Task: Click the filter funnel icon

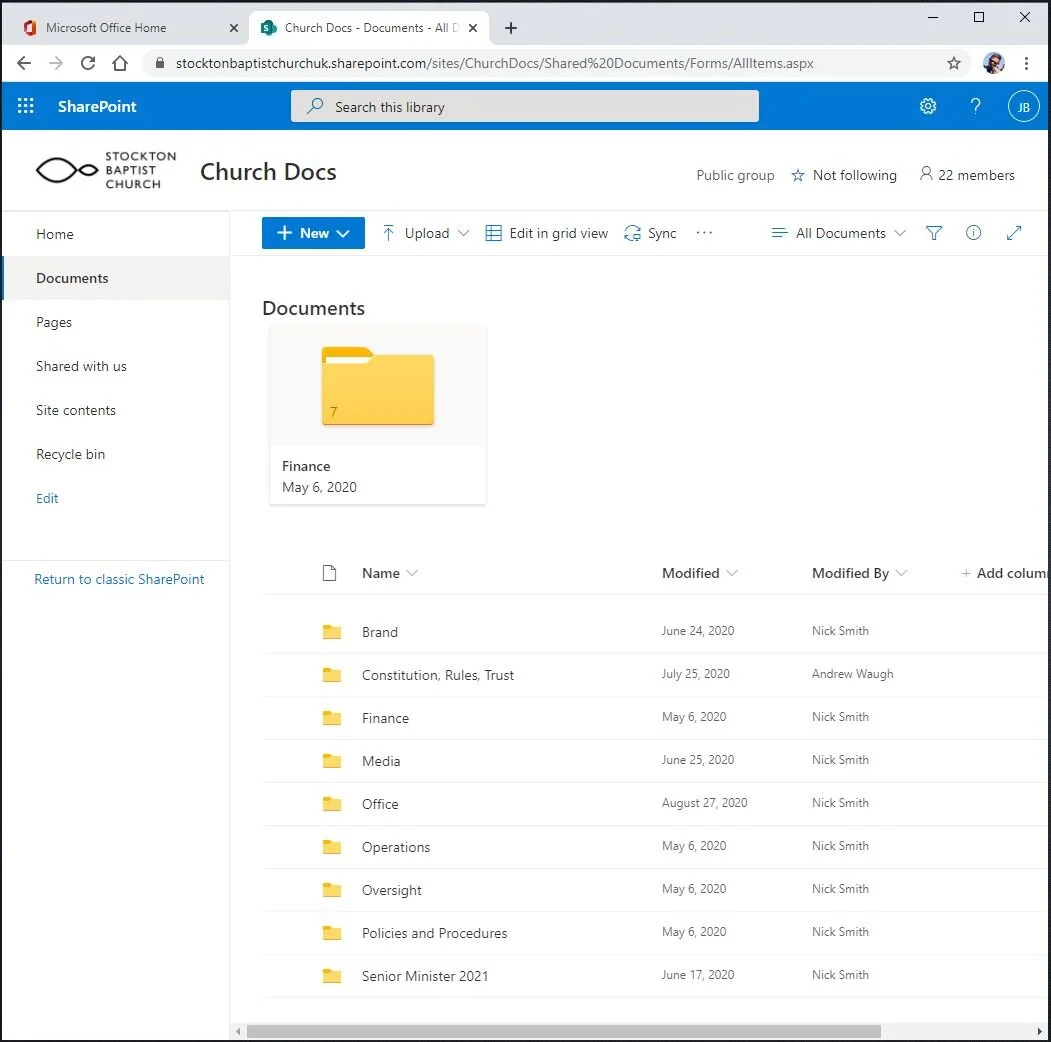Action: pos(933,233)
